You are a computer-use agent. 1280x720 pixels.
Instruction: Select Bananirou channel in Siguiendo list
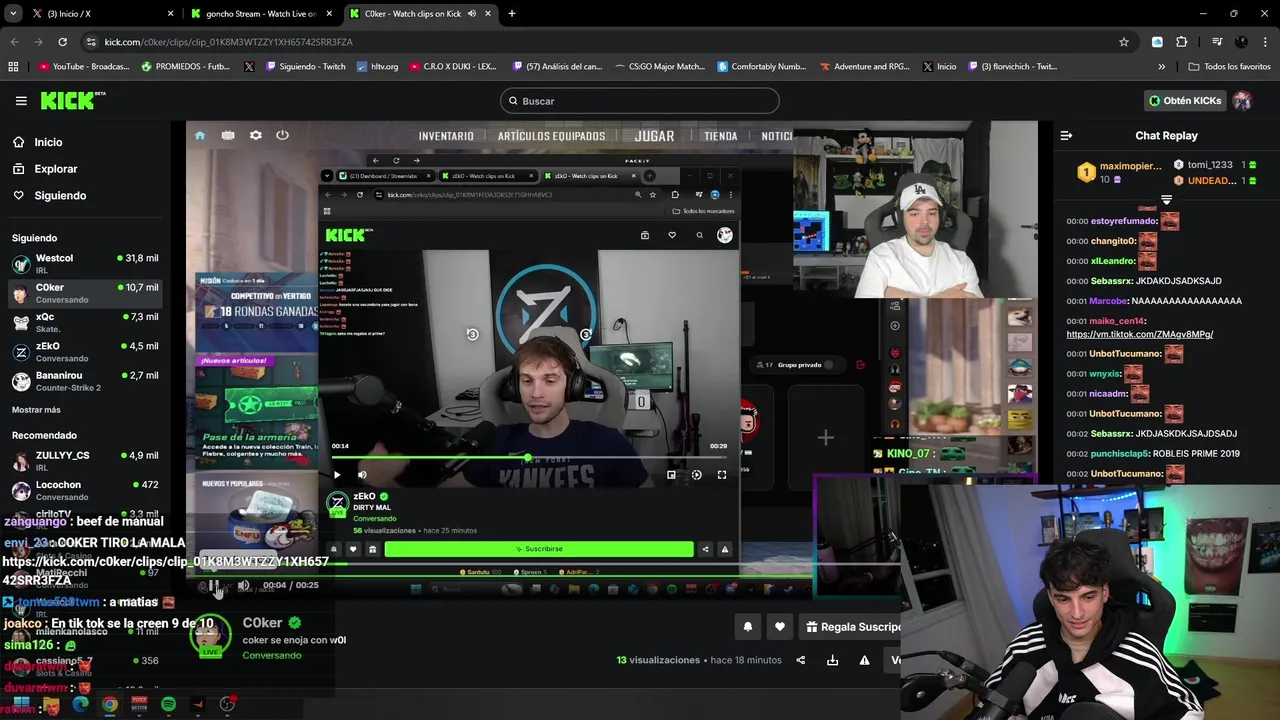(x=84, y=381)
